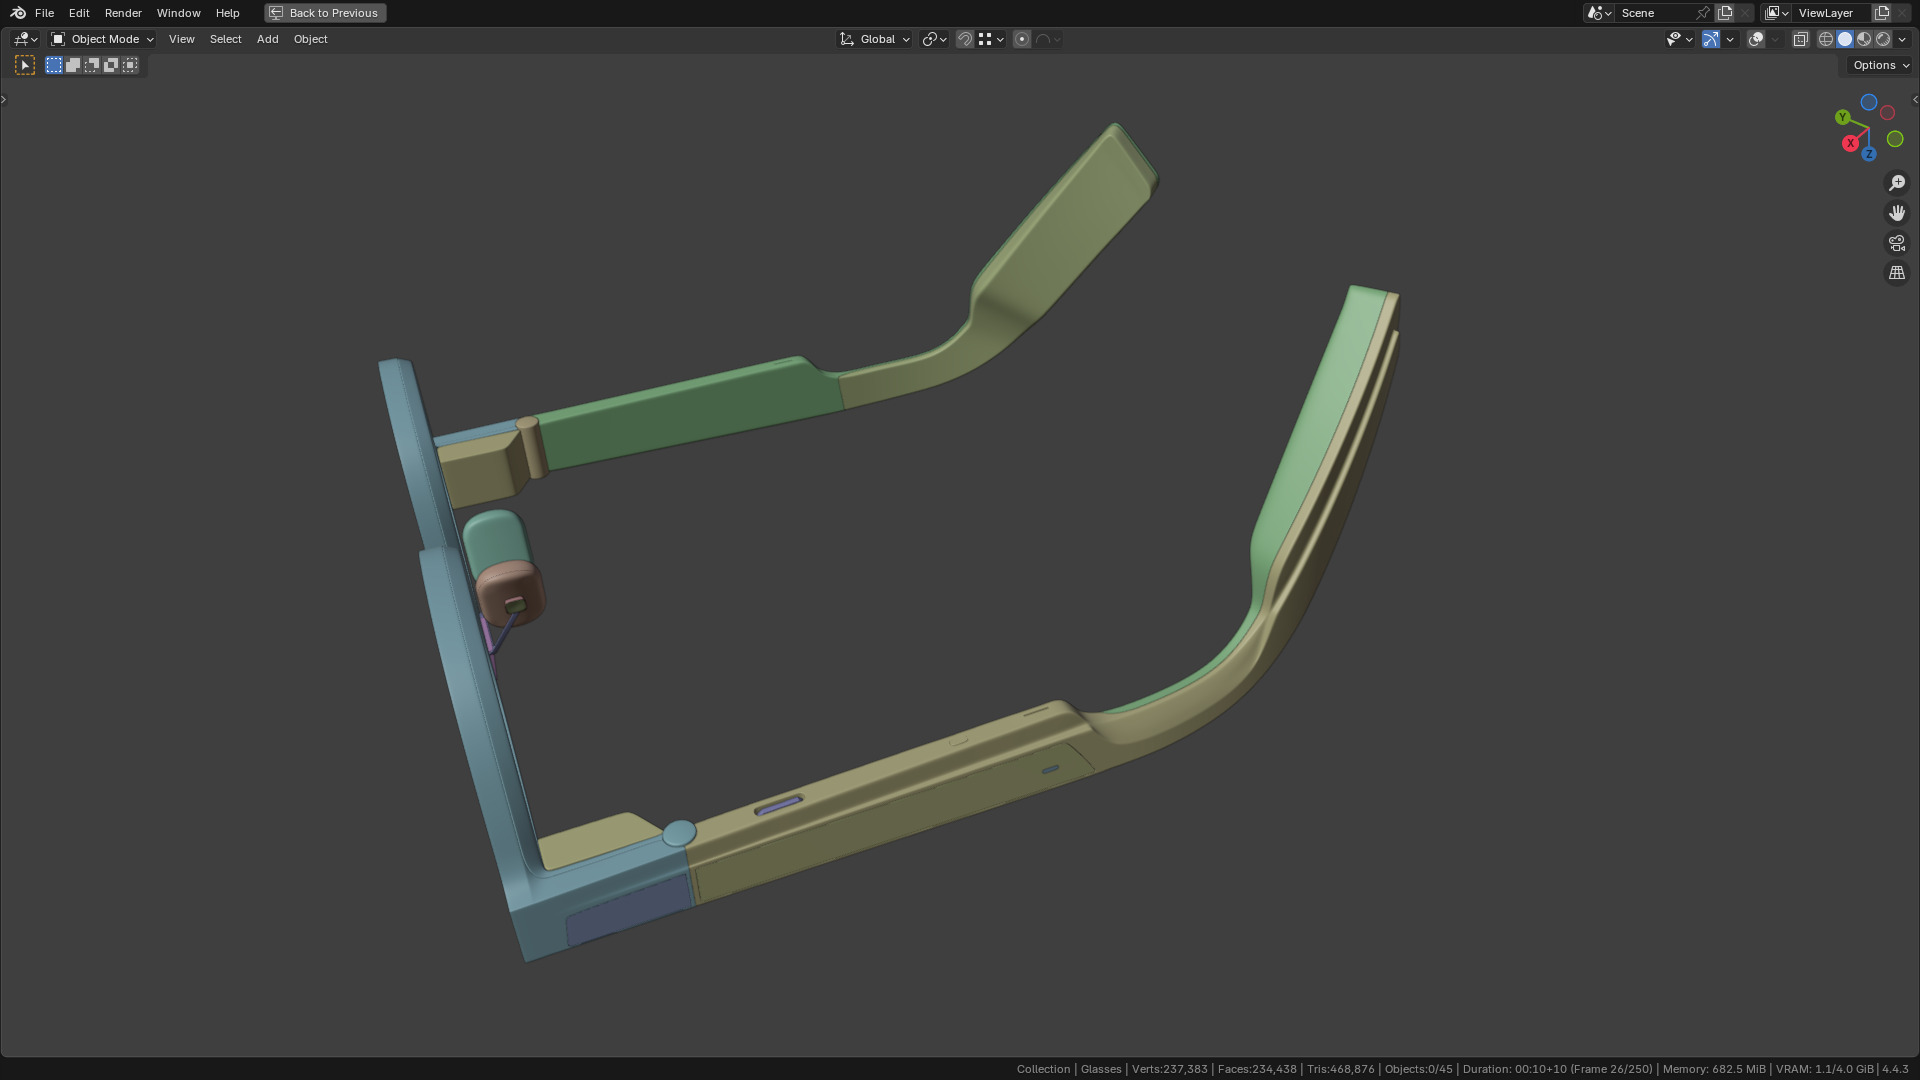Open the Render menu
Viewport: 1920px width, 1080px height.
[x=123, y=13]
